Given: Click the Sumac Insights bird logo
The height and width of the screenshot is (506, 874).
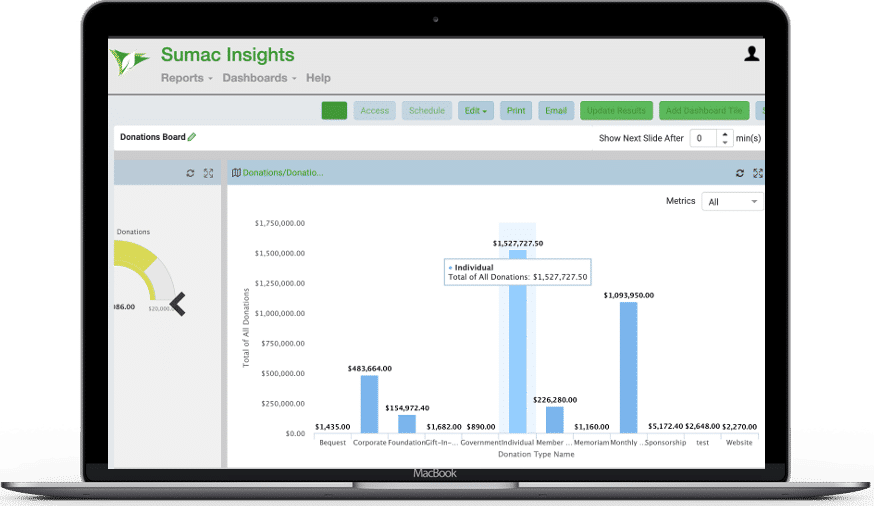Looking at the screenshot, I should (129, 61).
